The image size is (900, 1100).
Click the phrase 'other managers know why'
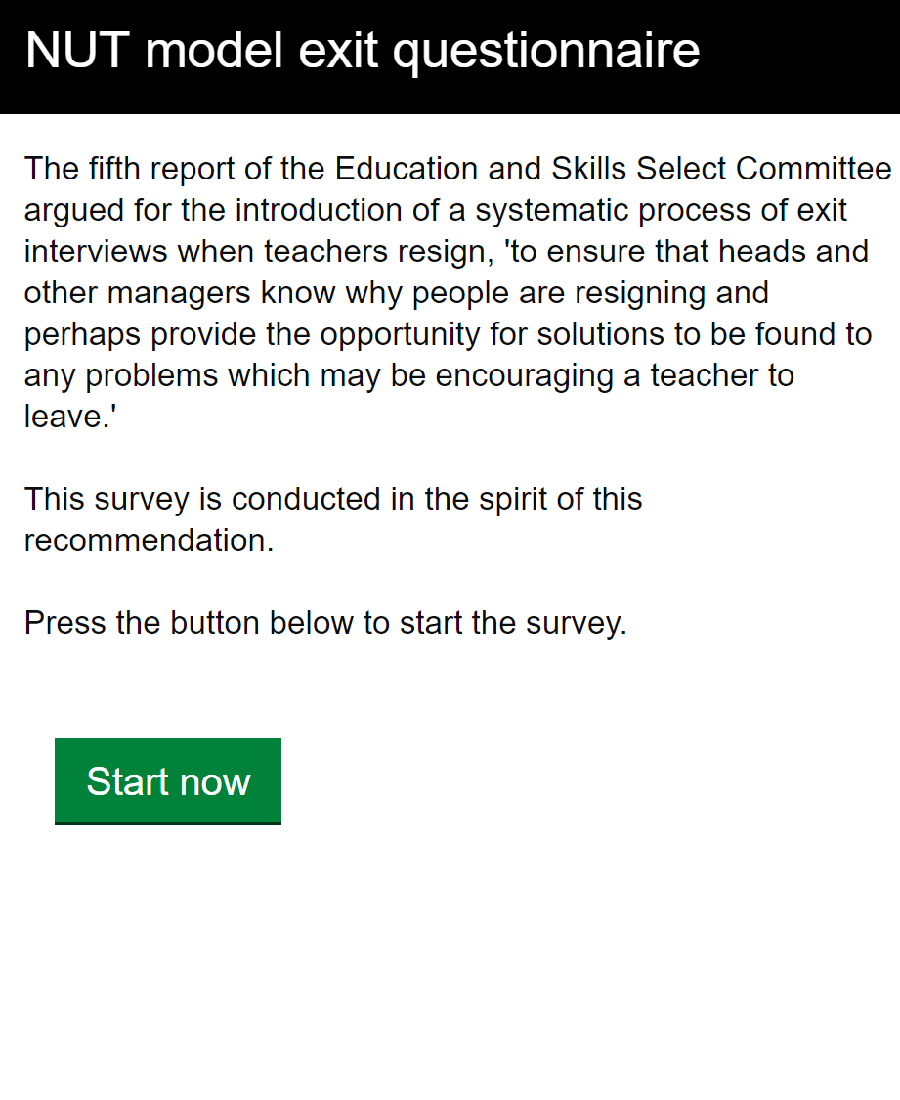(x=213, y=293)
